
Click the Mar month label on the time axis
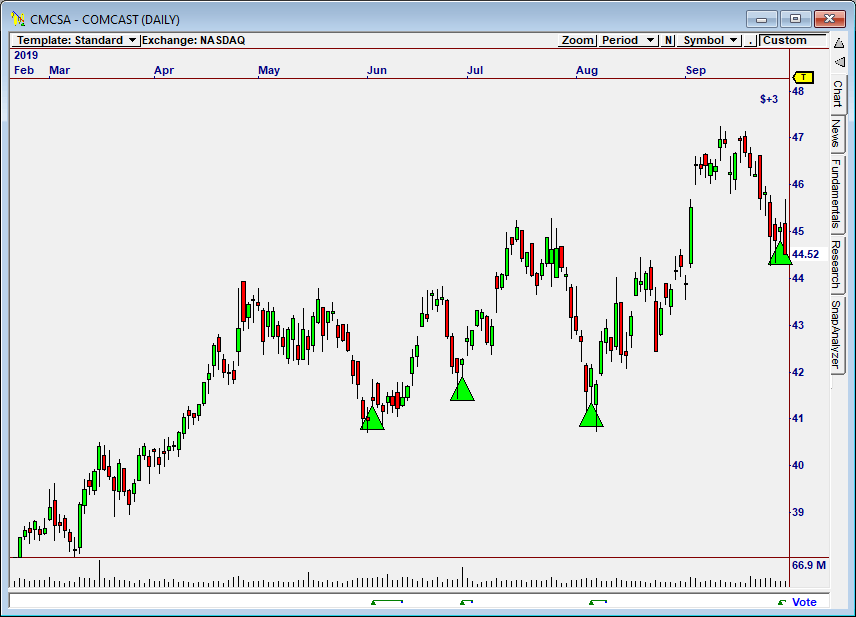(60, 70)
